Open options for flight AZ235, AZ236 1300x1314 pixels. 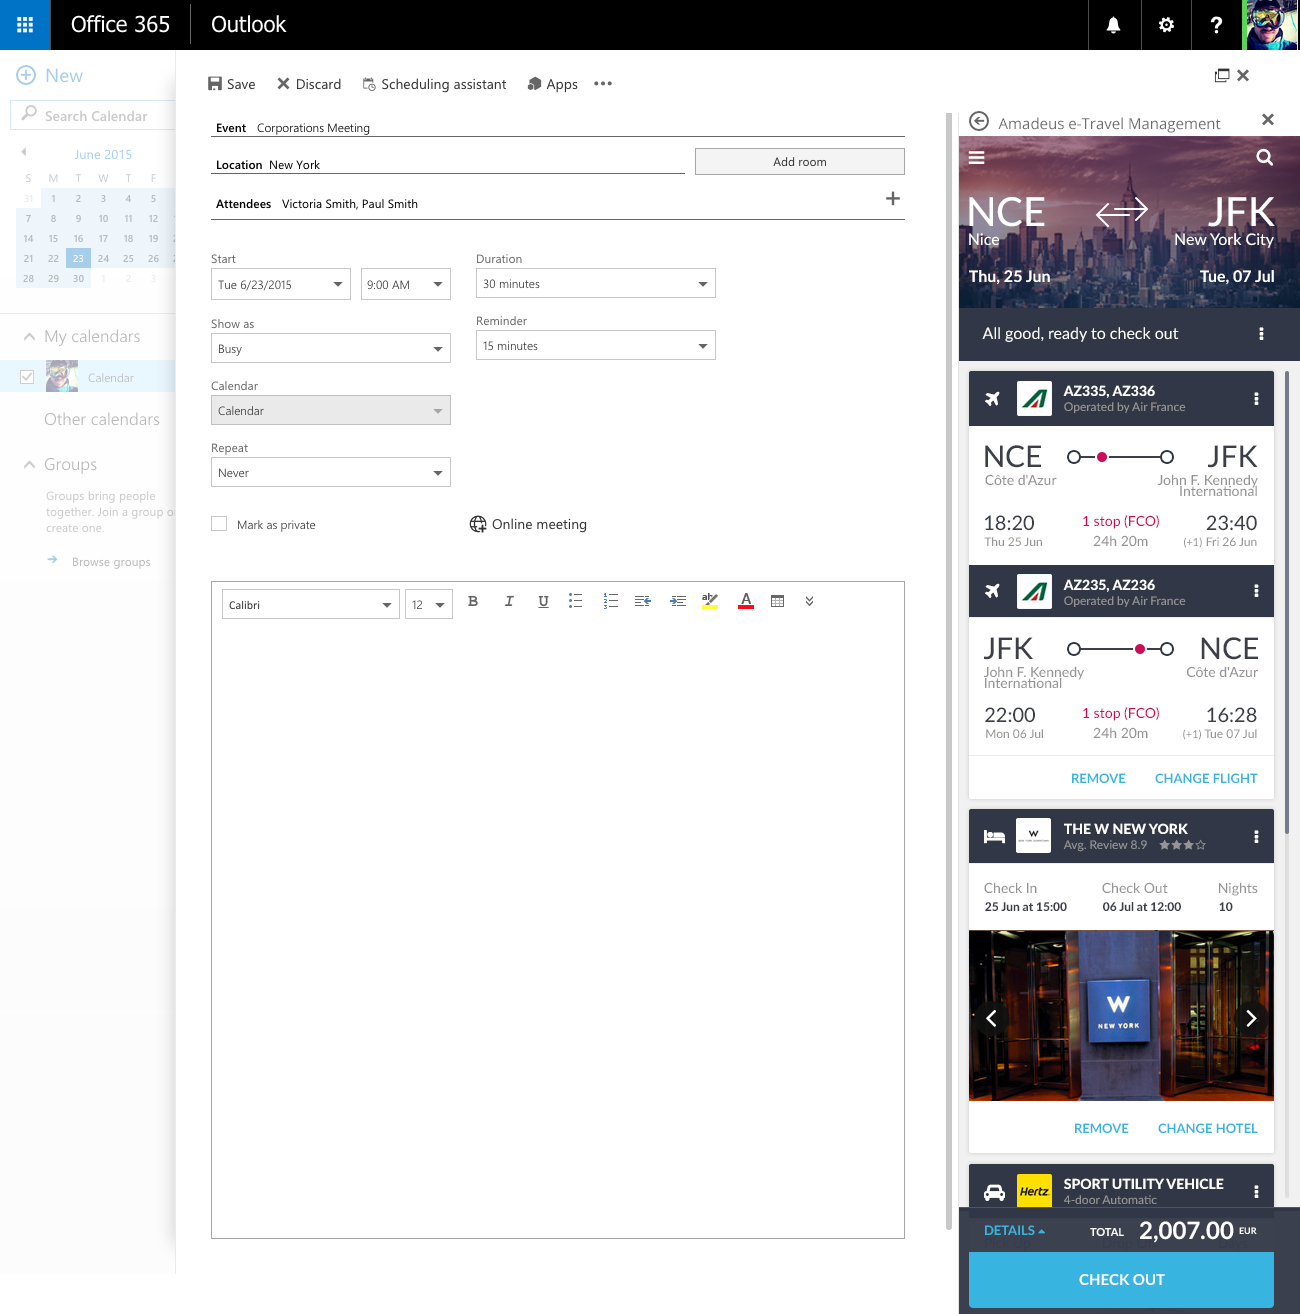(x=1256, y=591)
